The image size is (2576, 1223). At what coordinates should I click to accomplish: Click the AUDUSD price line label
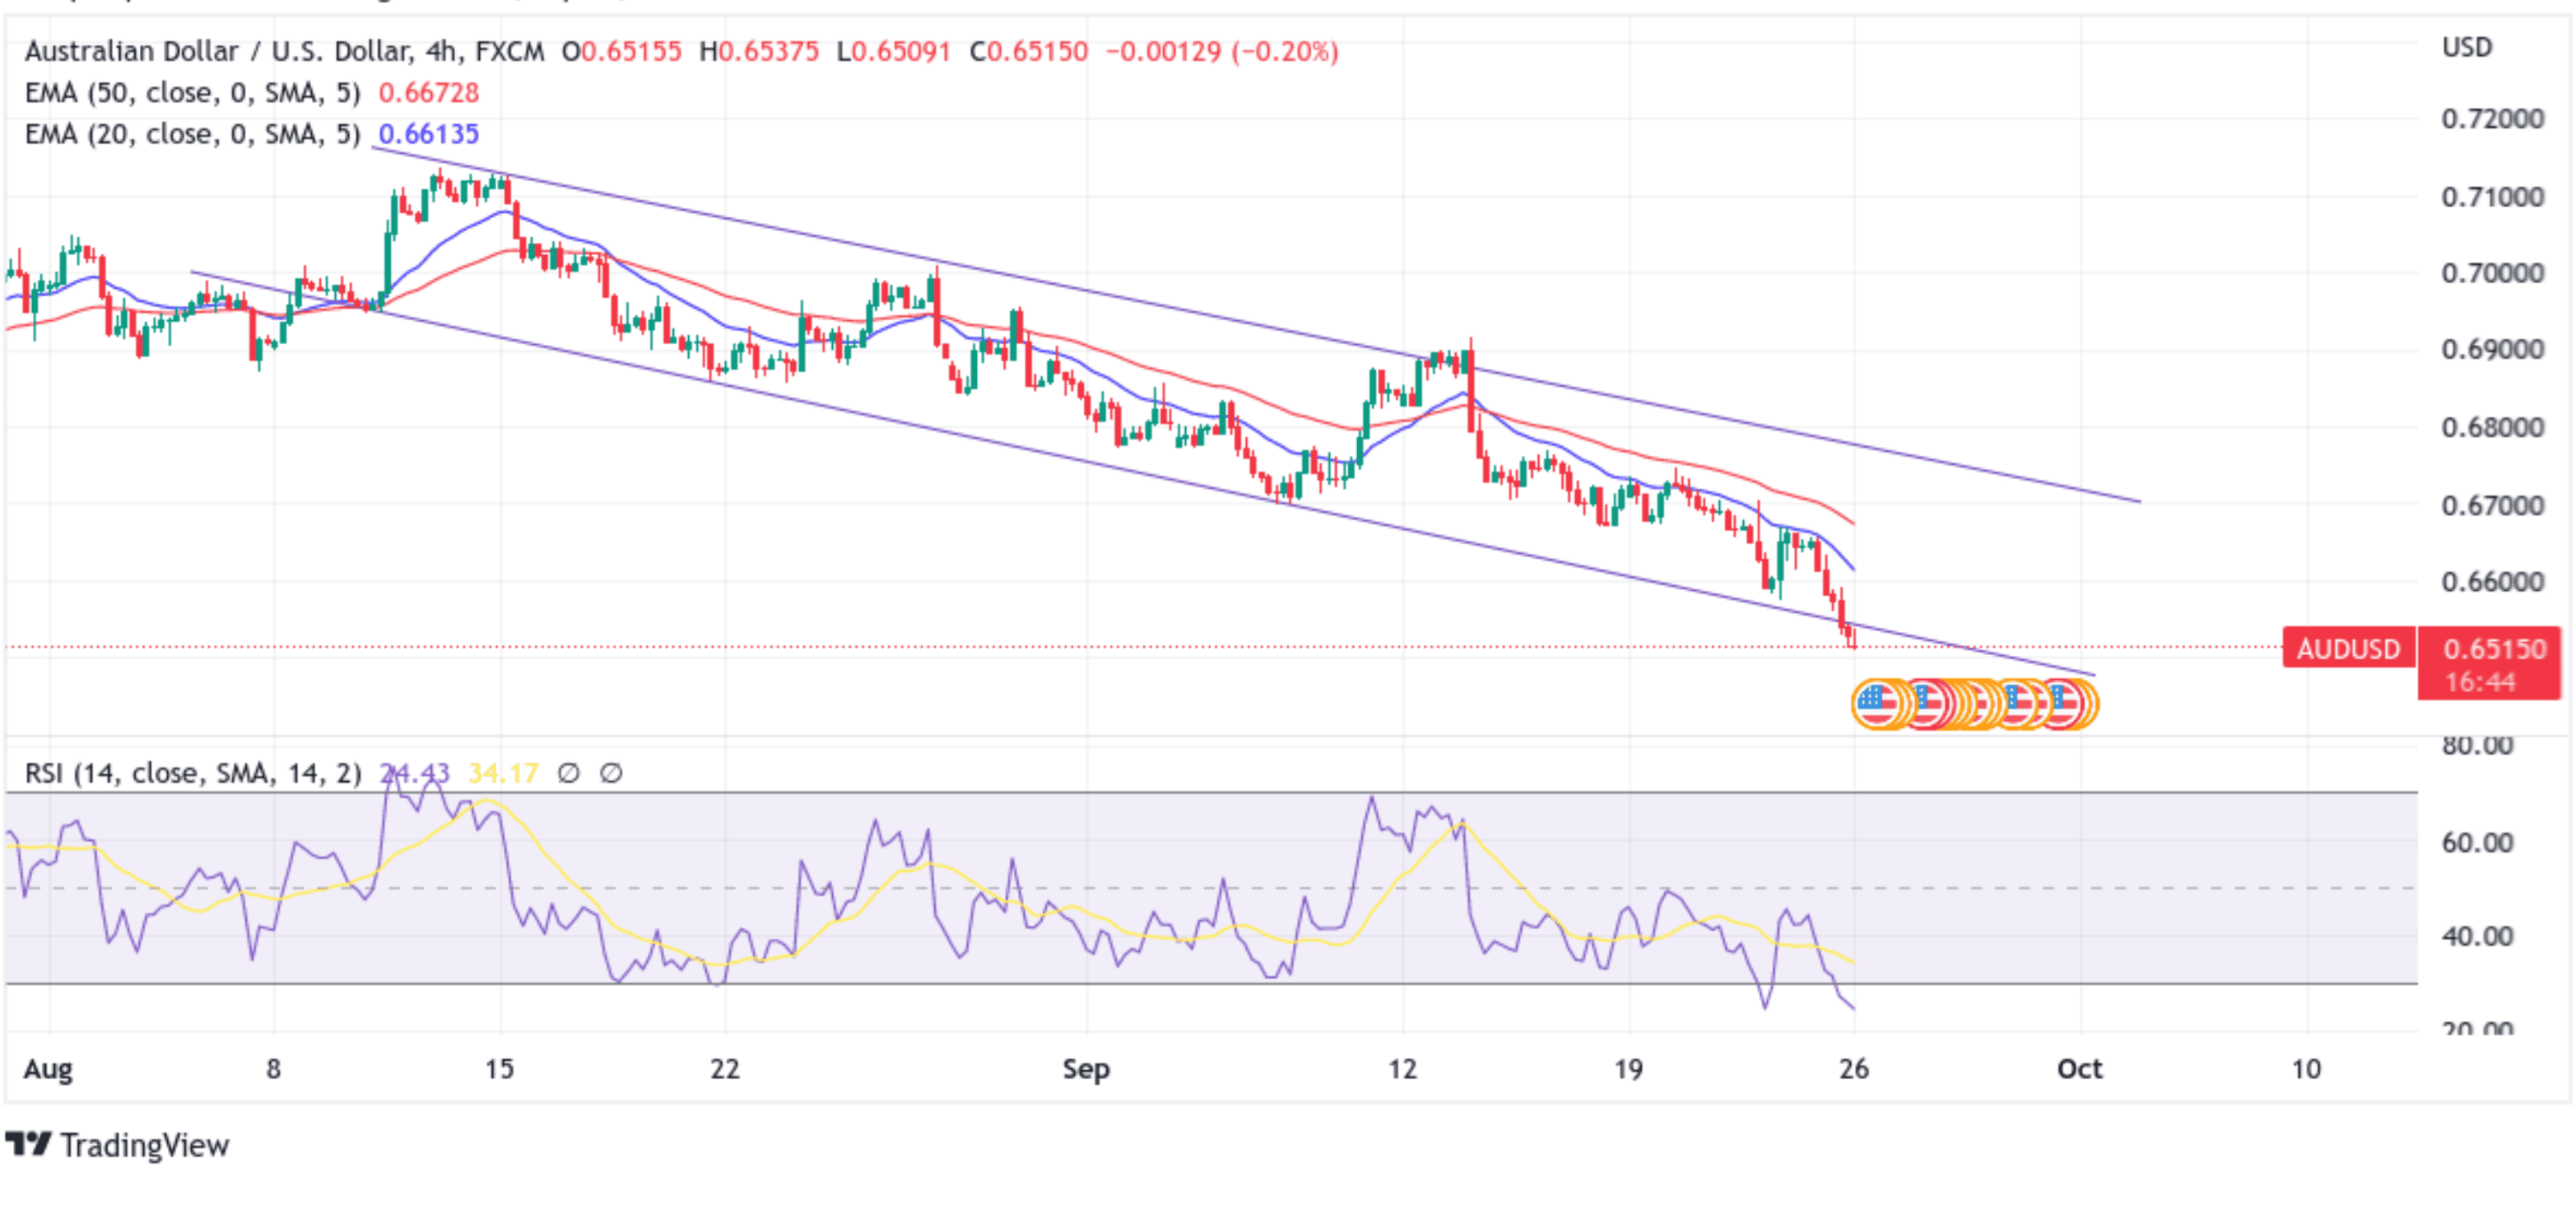coord(2348,649)
